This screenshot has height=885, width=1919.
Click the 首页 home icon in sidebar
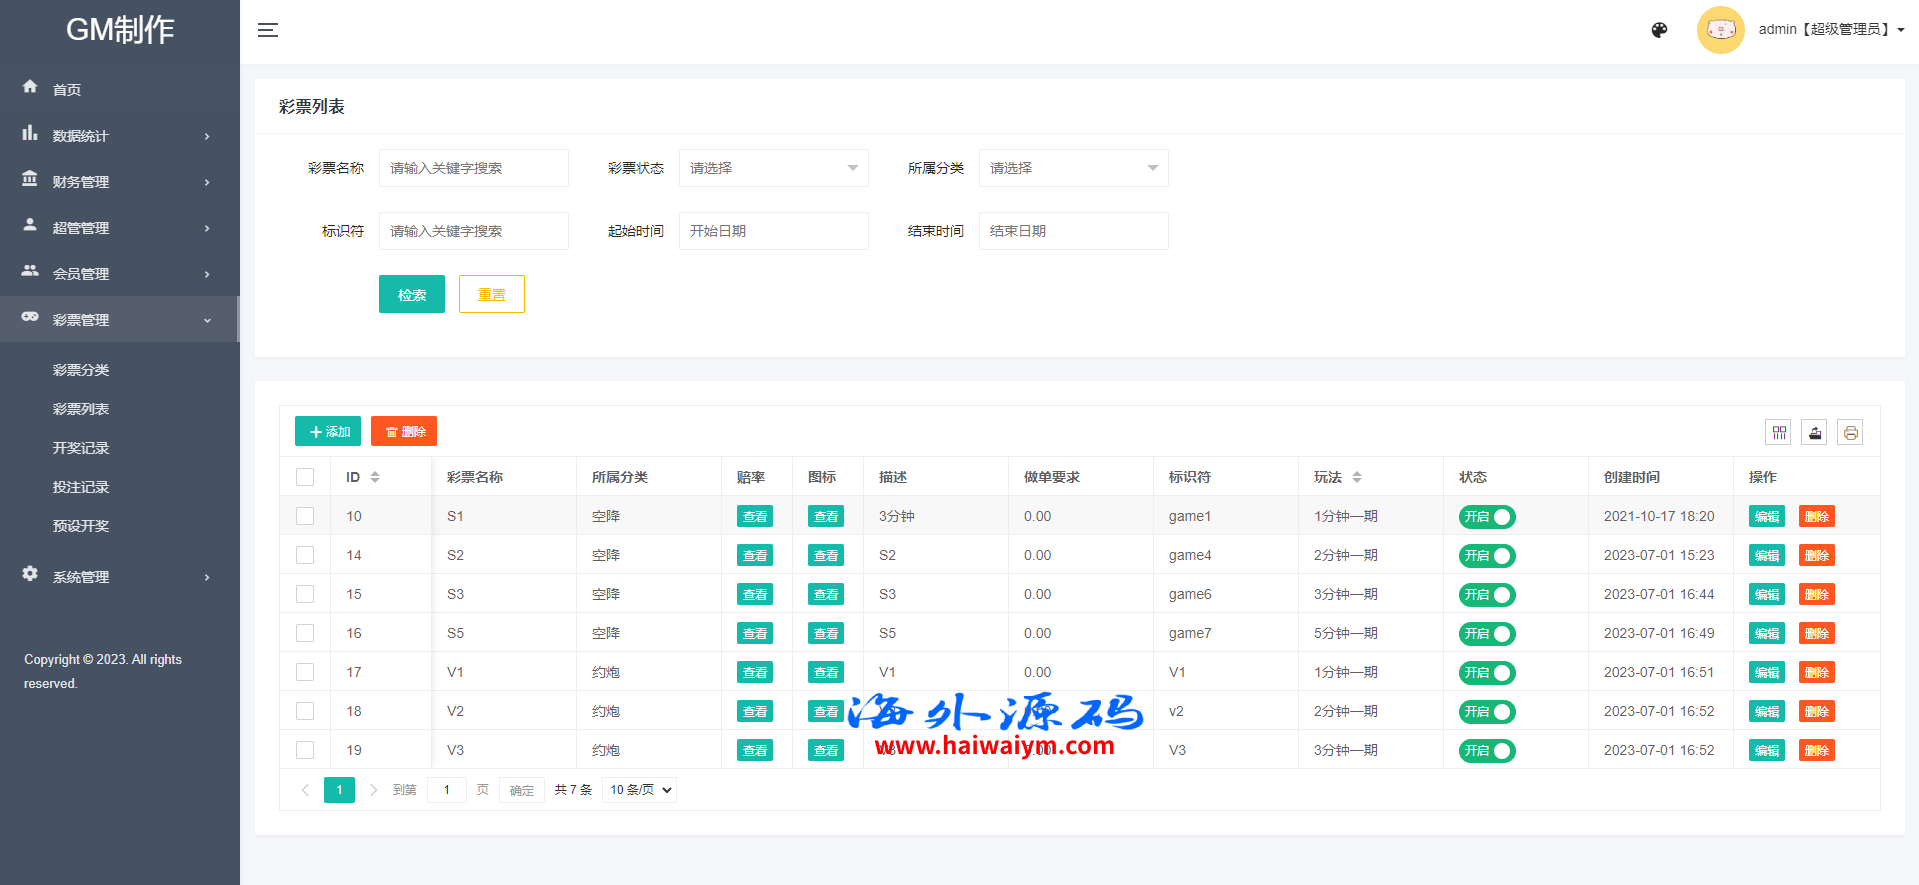coord(30,88)
